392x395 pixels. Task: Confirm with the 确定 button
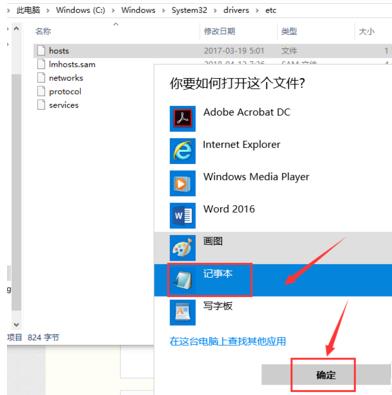pos(326,375)
